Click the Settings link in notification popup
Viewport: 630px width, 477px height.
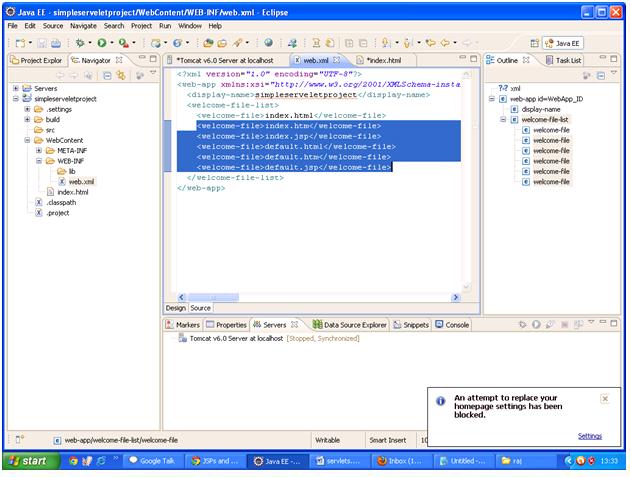[x=589, y=436]
